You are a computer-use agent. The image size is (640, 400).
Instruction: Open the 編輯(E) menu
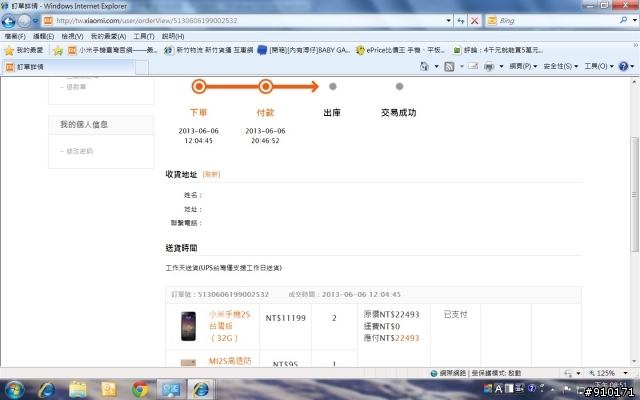43,36
